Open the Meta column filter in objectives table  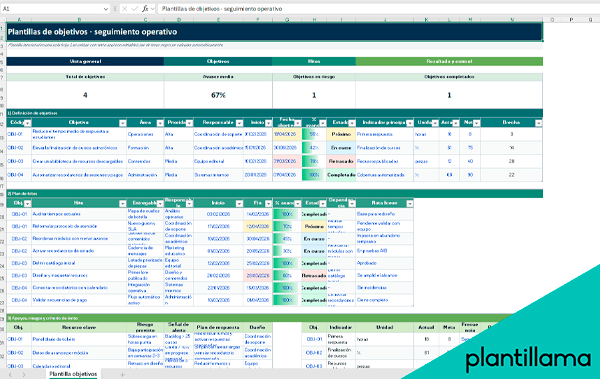point(476,123)
